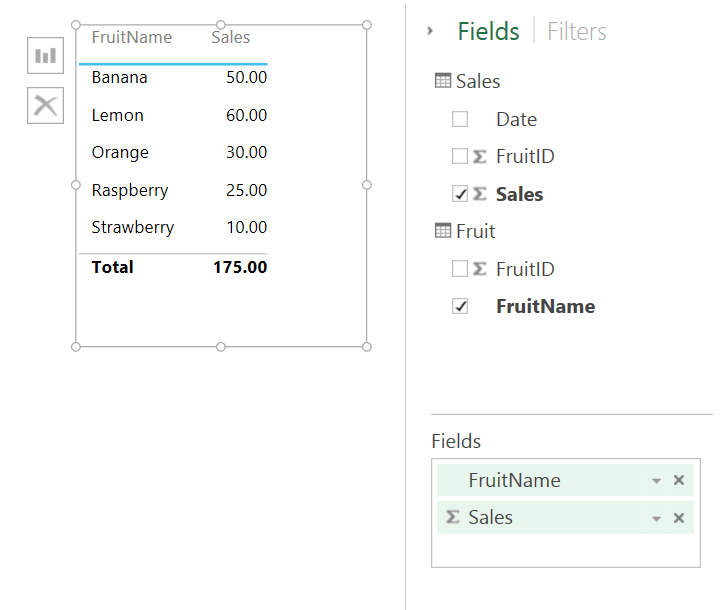Select the Fields tab
This screenshot has width=722, height=610.
488,32
